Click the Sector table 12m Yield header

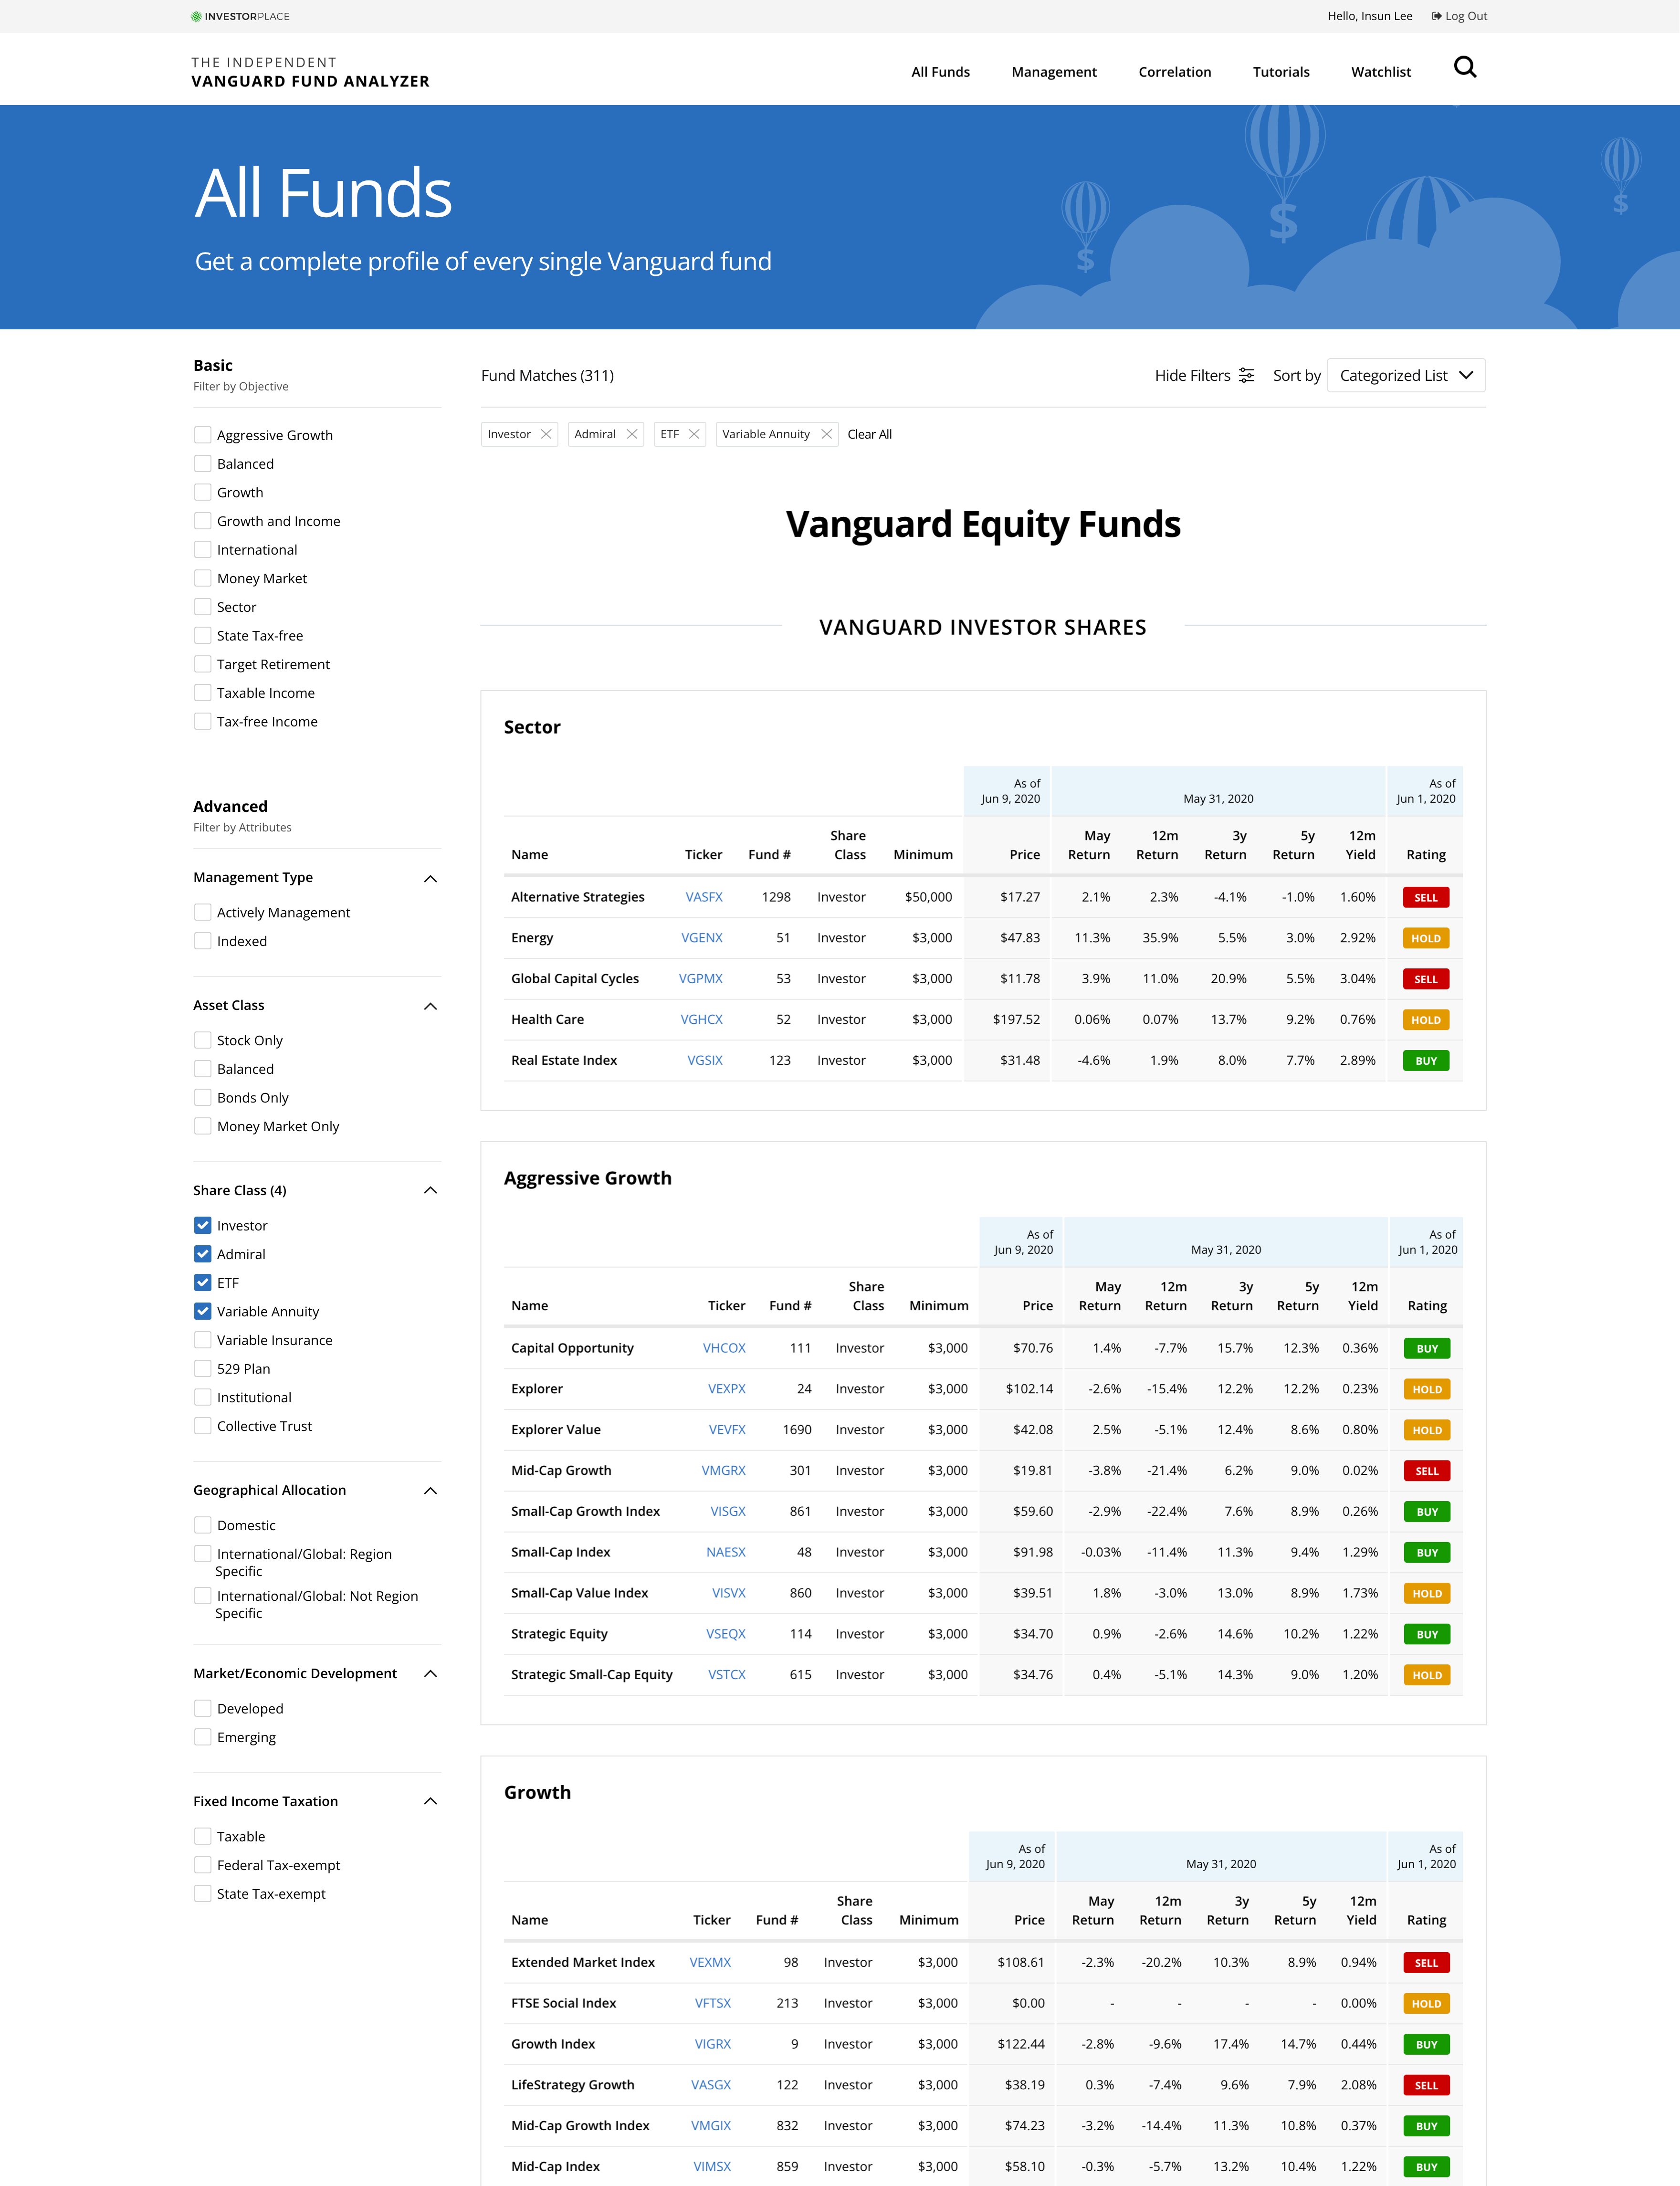1361,845
